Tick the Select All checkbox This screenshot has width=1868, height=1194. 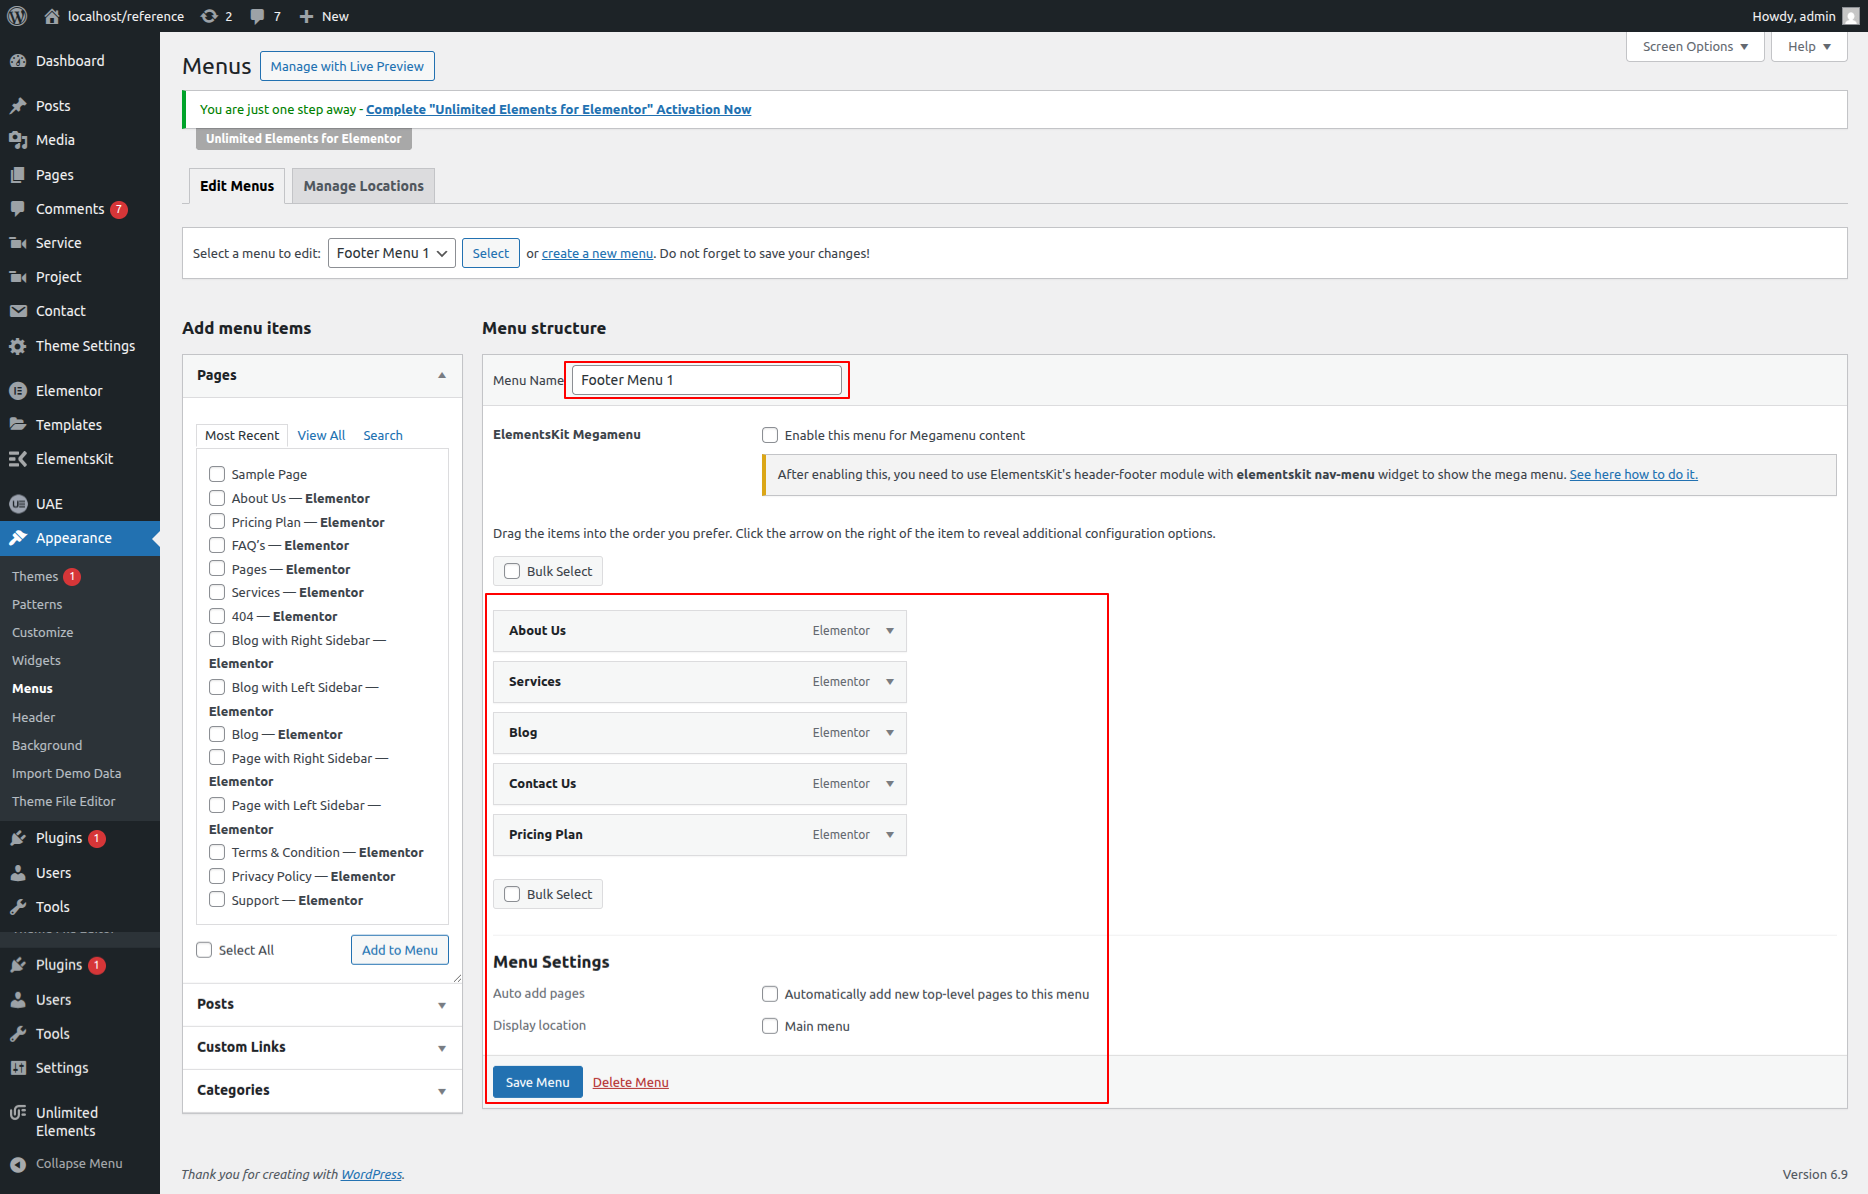[x=204, y=950]
